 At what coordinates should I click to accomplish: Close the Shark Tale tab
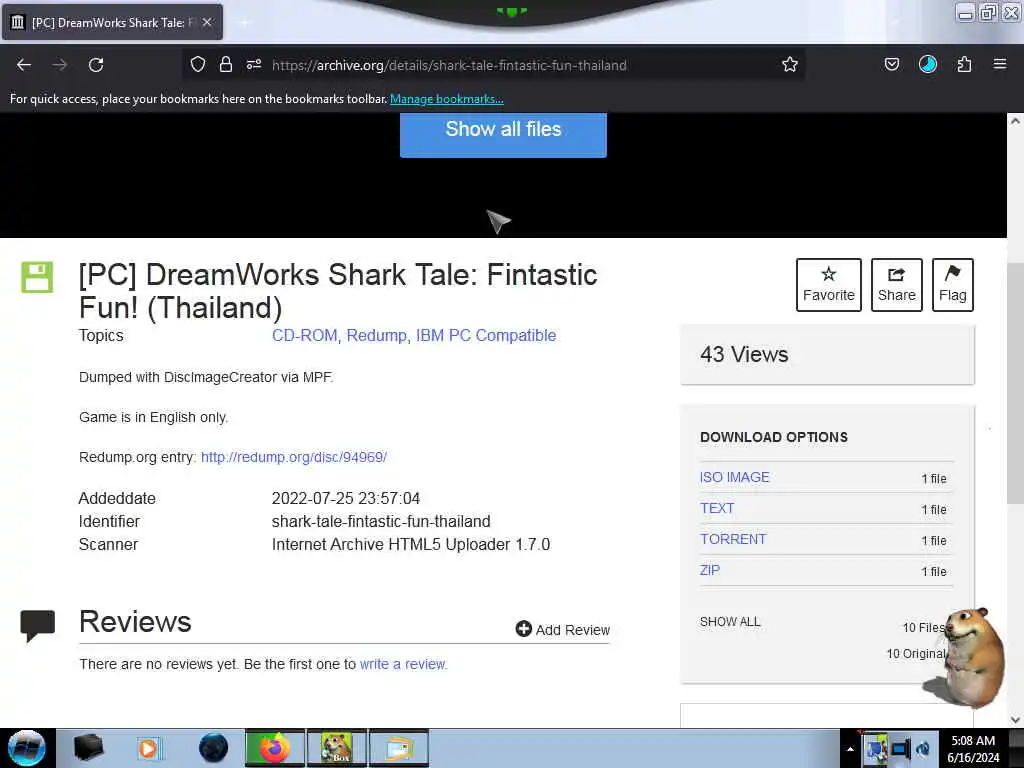tap(207, 22)
